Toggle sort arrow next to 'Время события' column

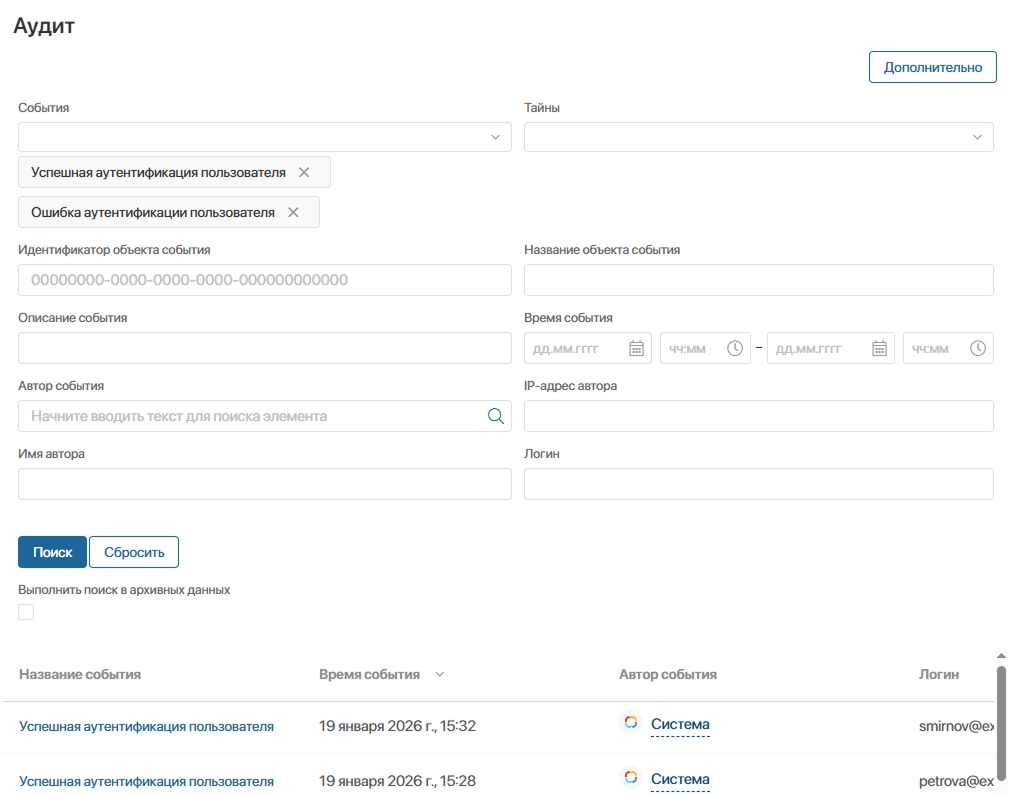[440, 674]
